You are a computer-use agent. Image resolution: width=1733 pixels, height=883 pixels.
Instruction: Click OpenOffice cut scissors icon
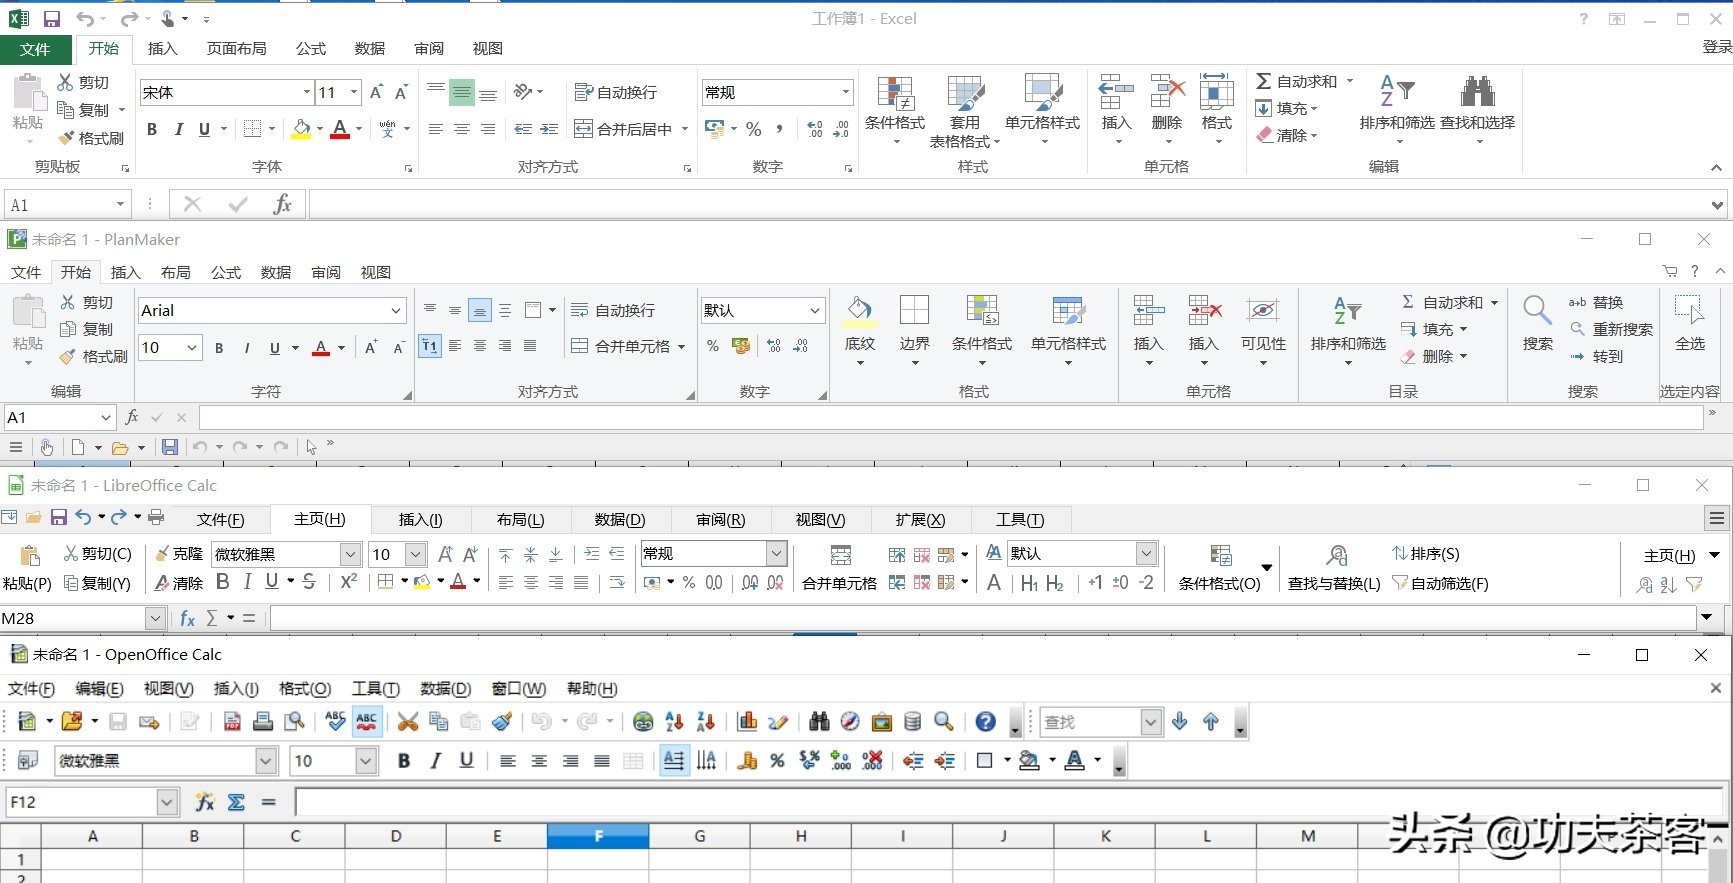click(x=407, y=721)
